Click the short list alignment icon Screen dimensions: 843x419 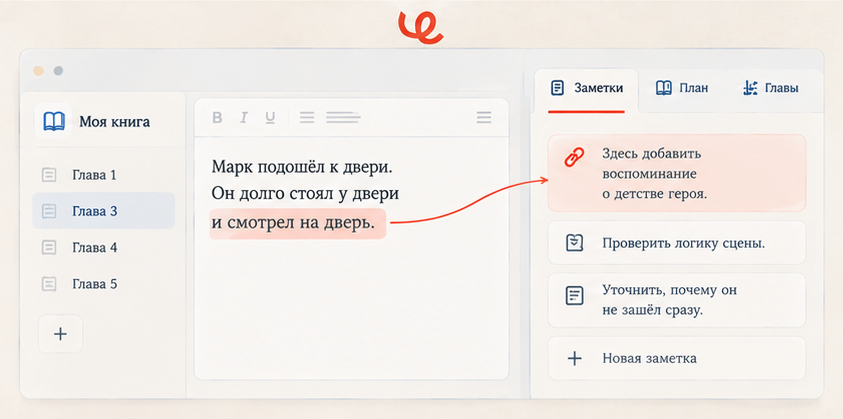[307, 117]
